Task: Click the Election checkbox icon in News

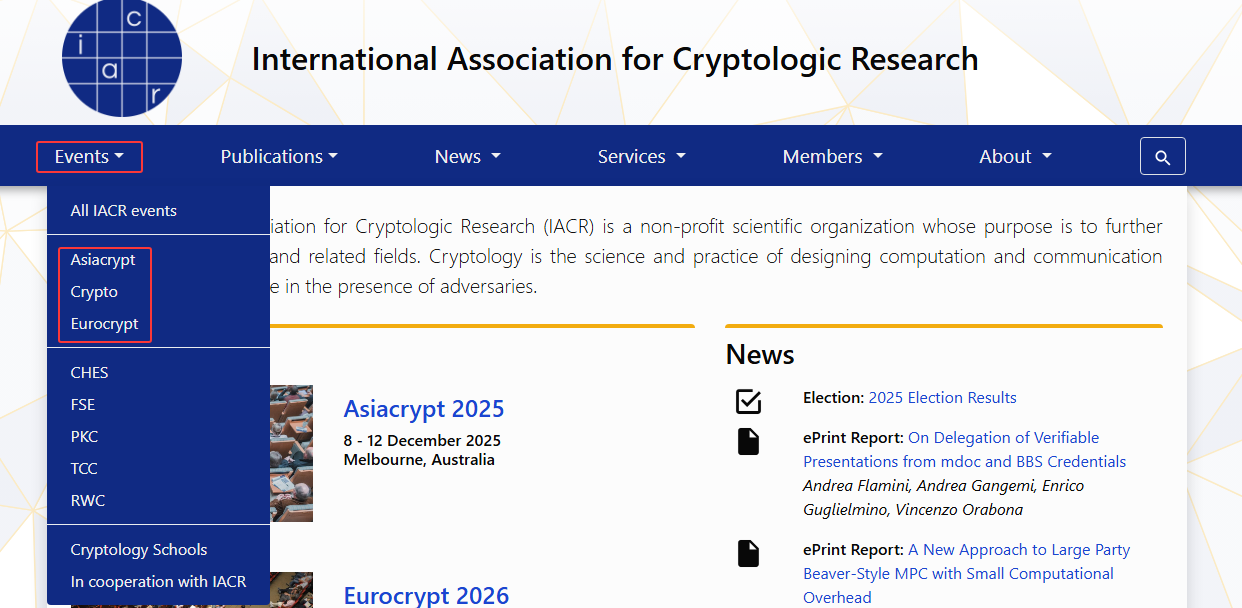Action: 748,400
